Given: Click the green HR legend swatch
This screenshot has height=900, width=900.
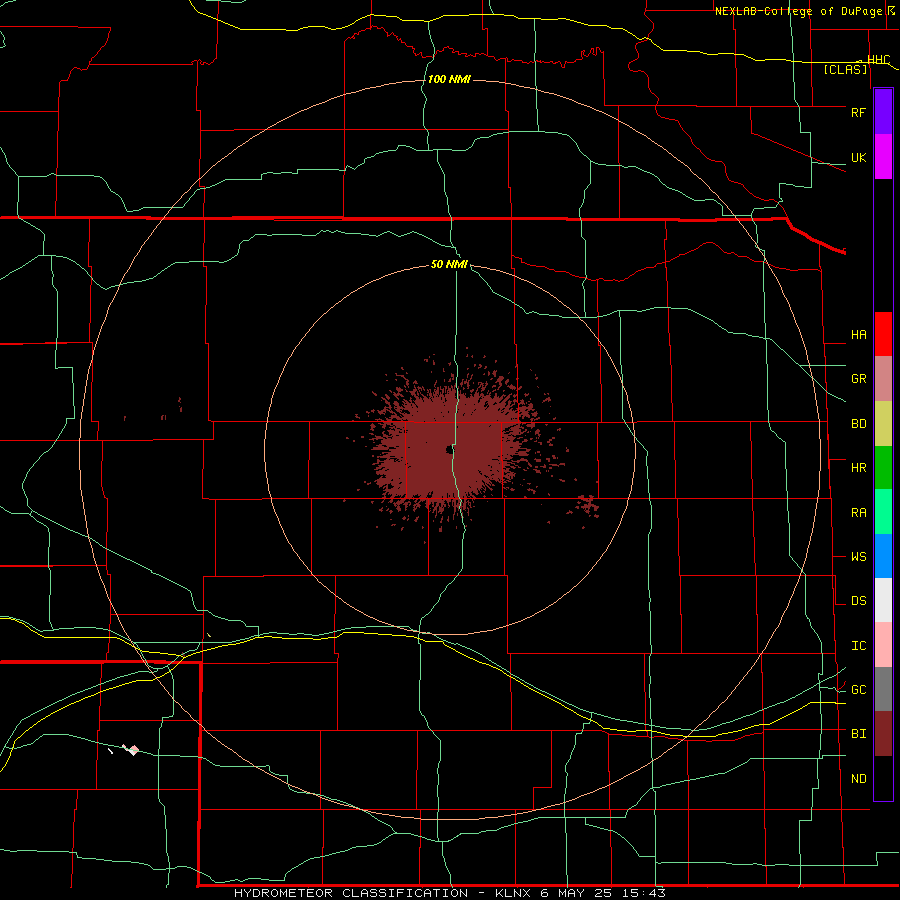Looking at the screenshot, I should 883,468.
